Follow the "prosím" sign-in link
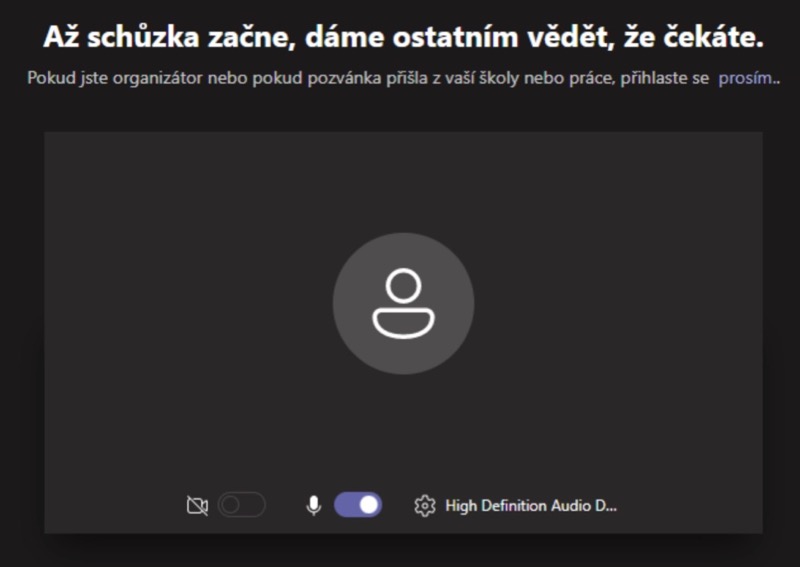Screen dimensions: 800x567 click(x=745, y=78)
